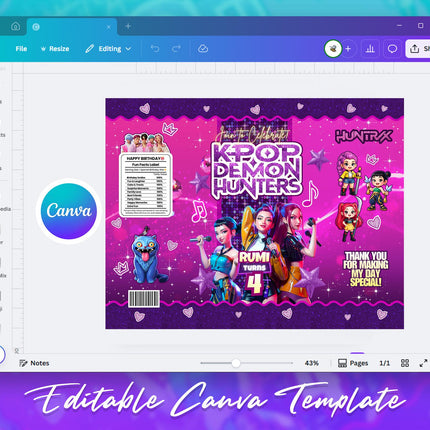
Task: Add collaborator with plus icon
Action: [348, 49]
